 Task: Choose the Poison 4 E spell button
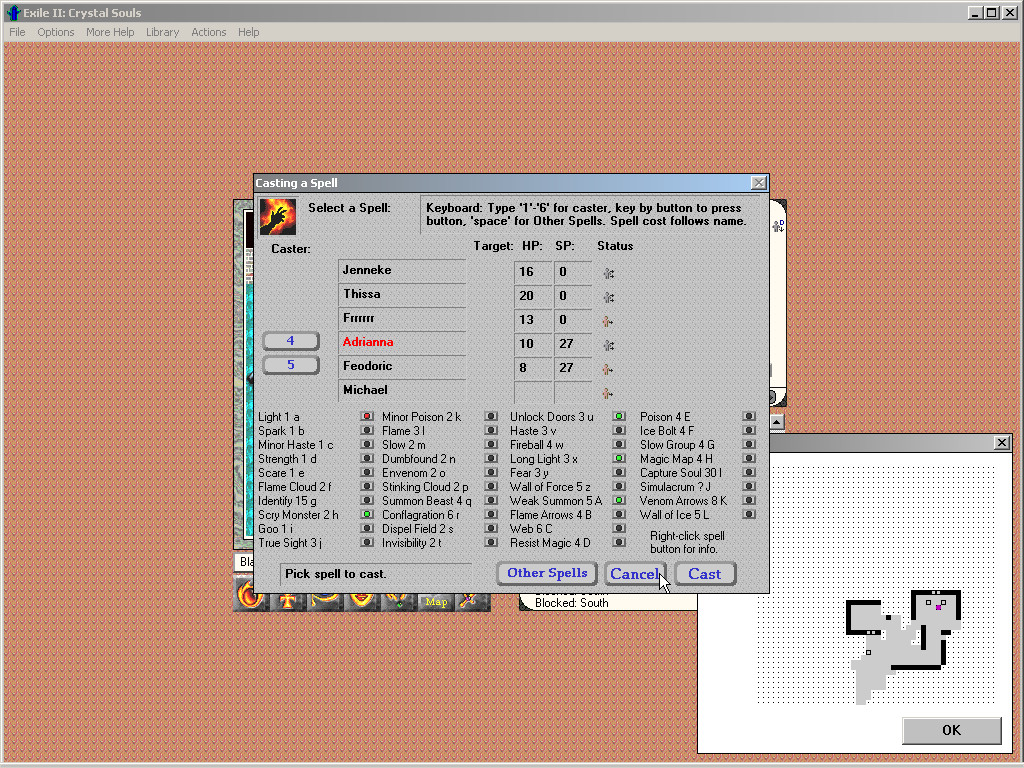tap(749, 417)
